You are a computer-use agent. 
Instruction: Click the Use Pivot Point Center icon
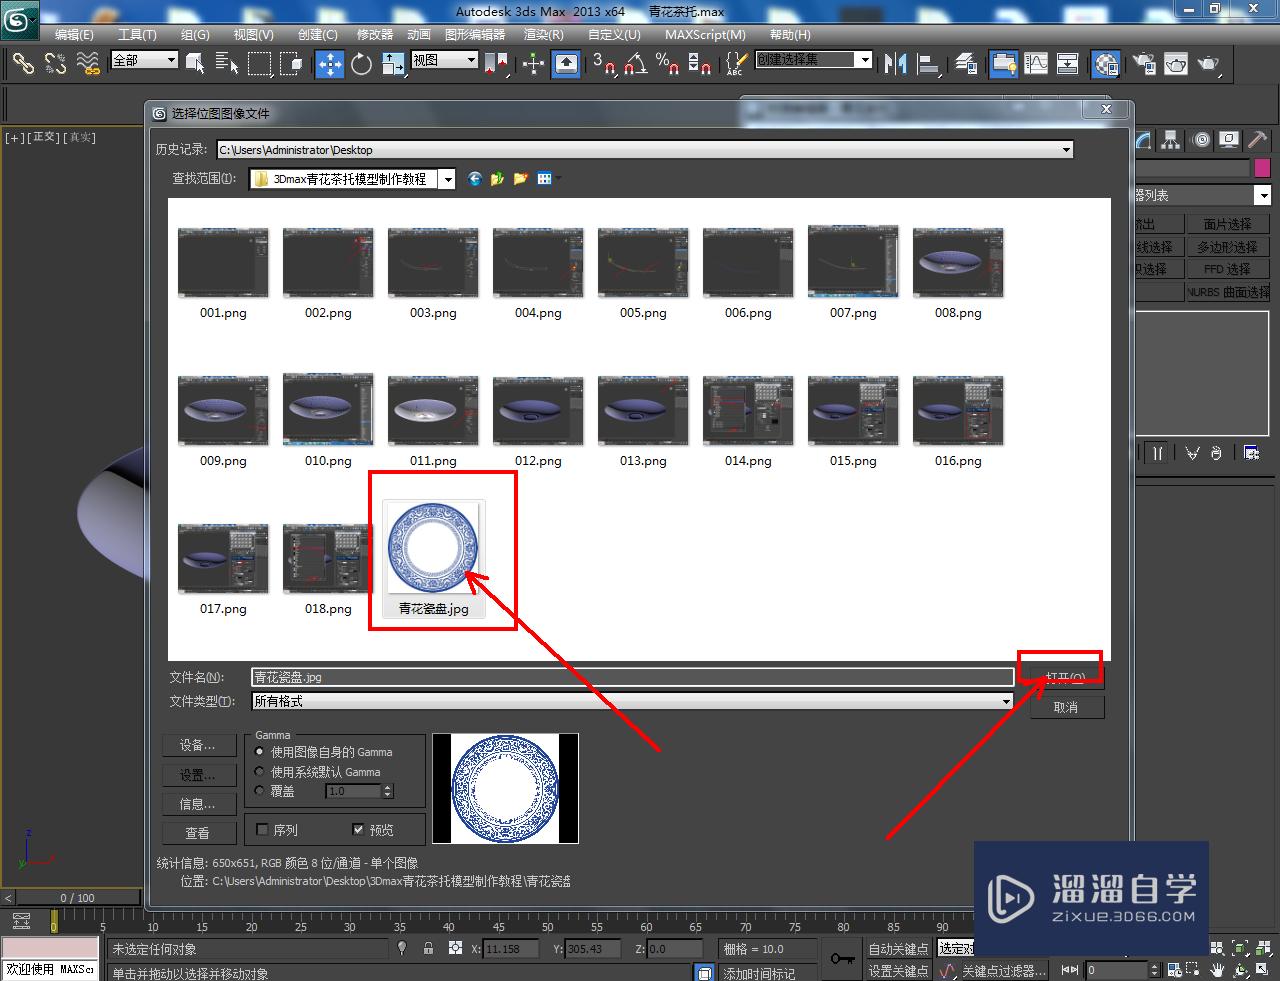coord(497,64)
